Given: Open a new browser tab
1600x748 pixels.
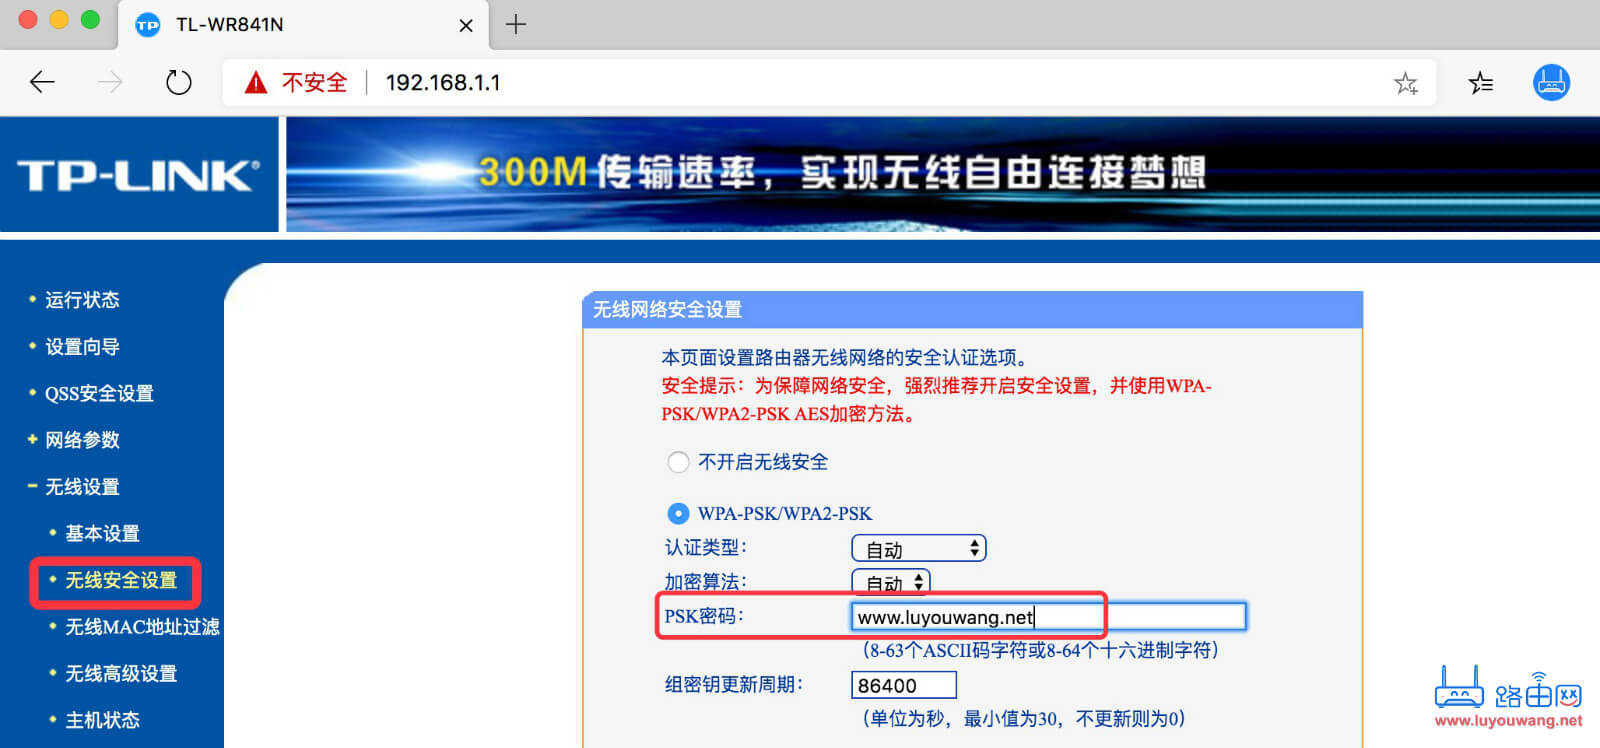Looking at the screenshot, I should coord(516,24).
